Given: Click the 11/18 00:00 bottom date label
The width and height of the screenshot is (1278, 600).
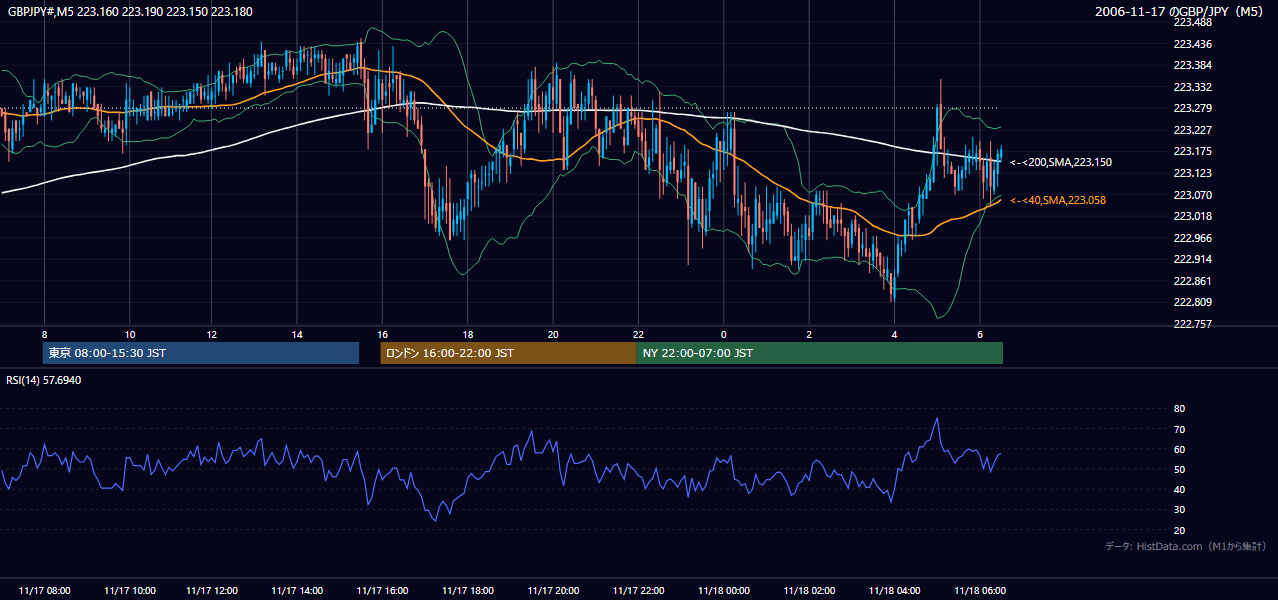Looking at the screenshot, I should click(x=723, y=590).
